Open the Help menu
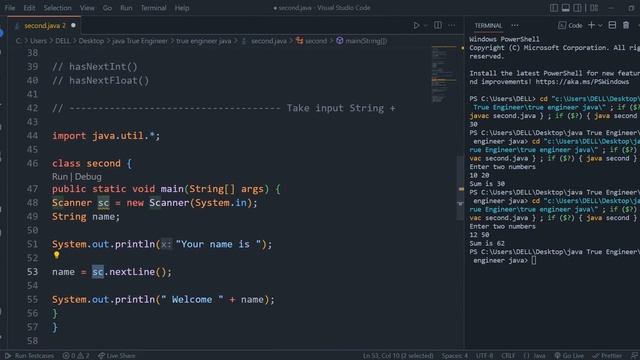 pos(182,8)
